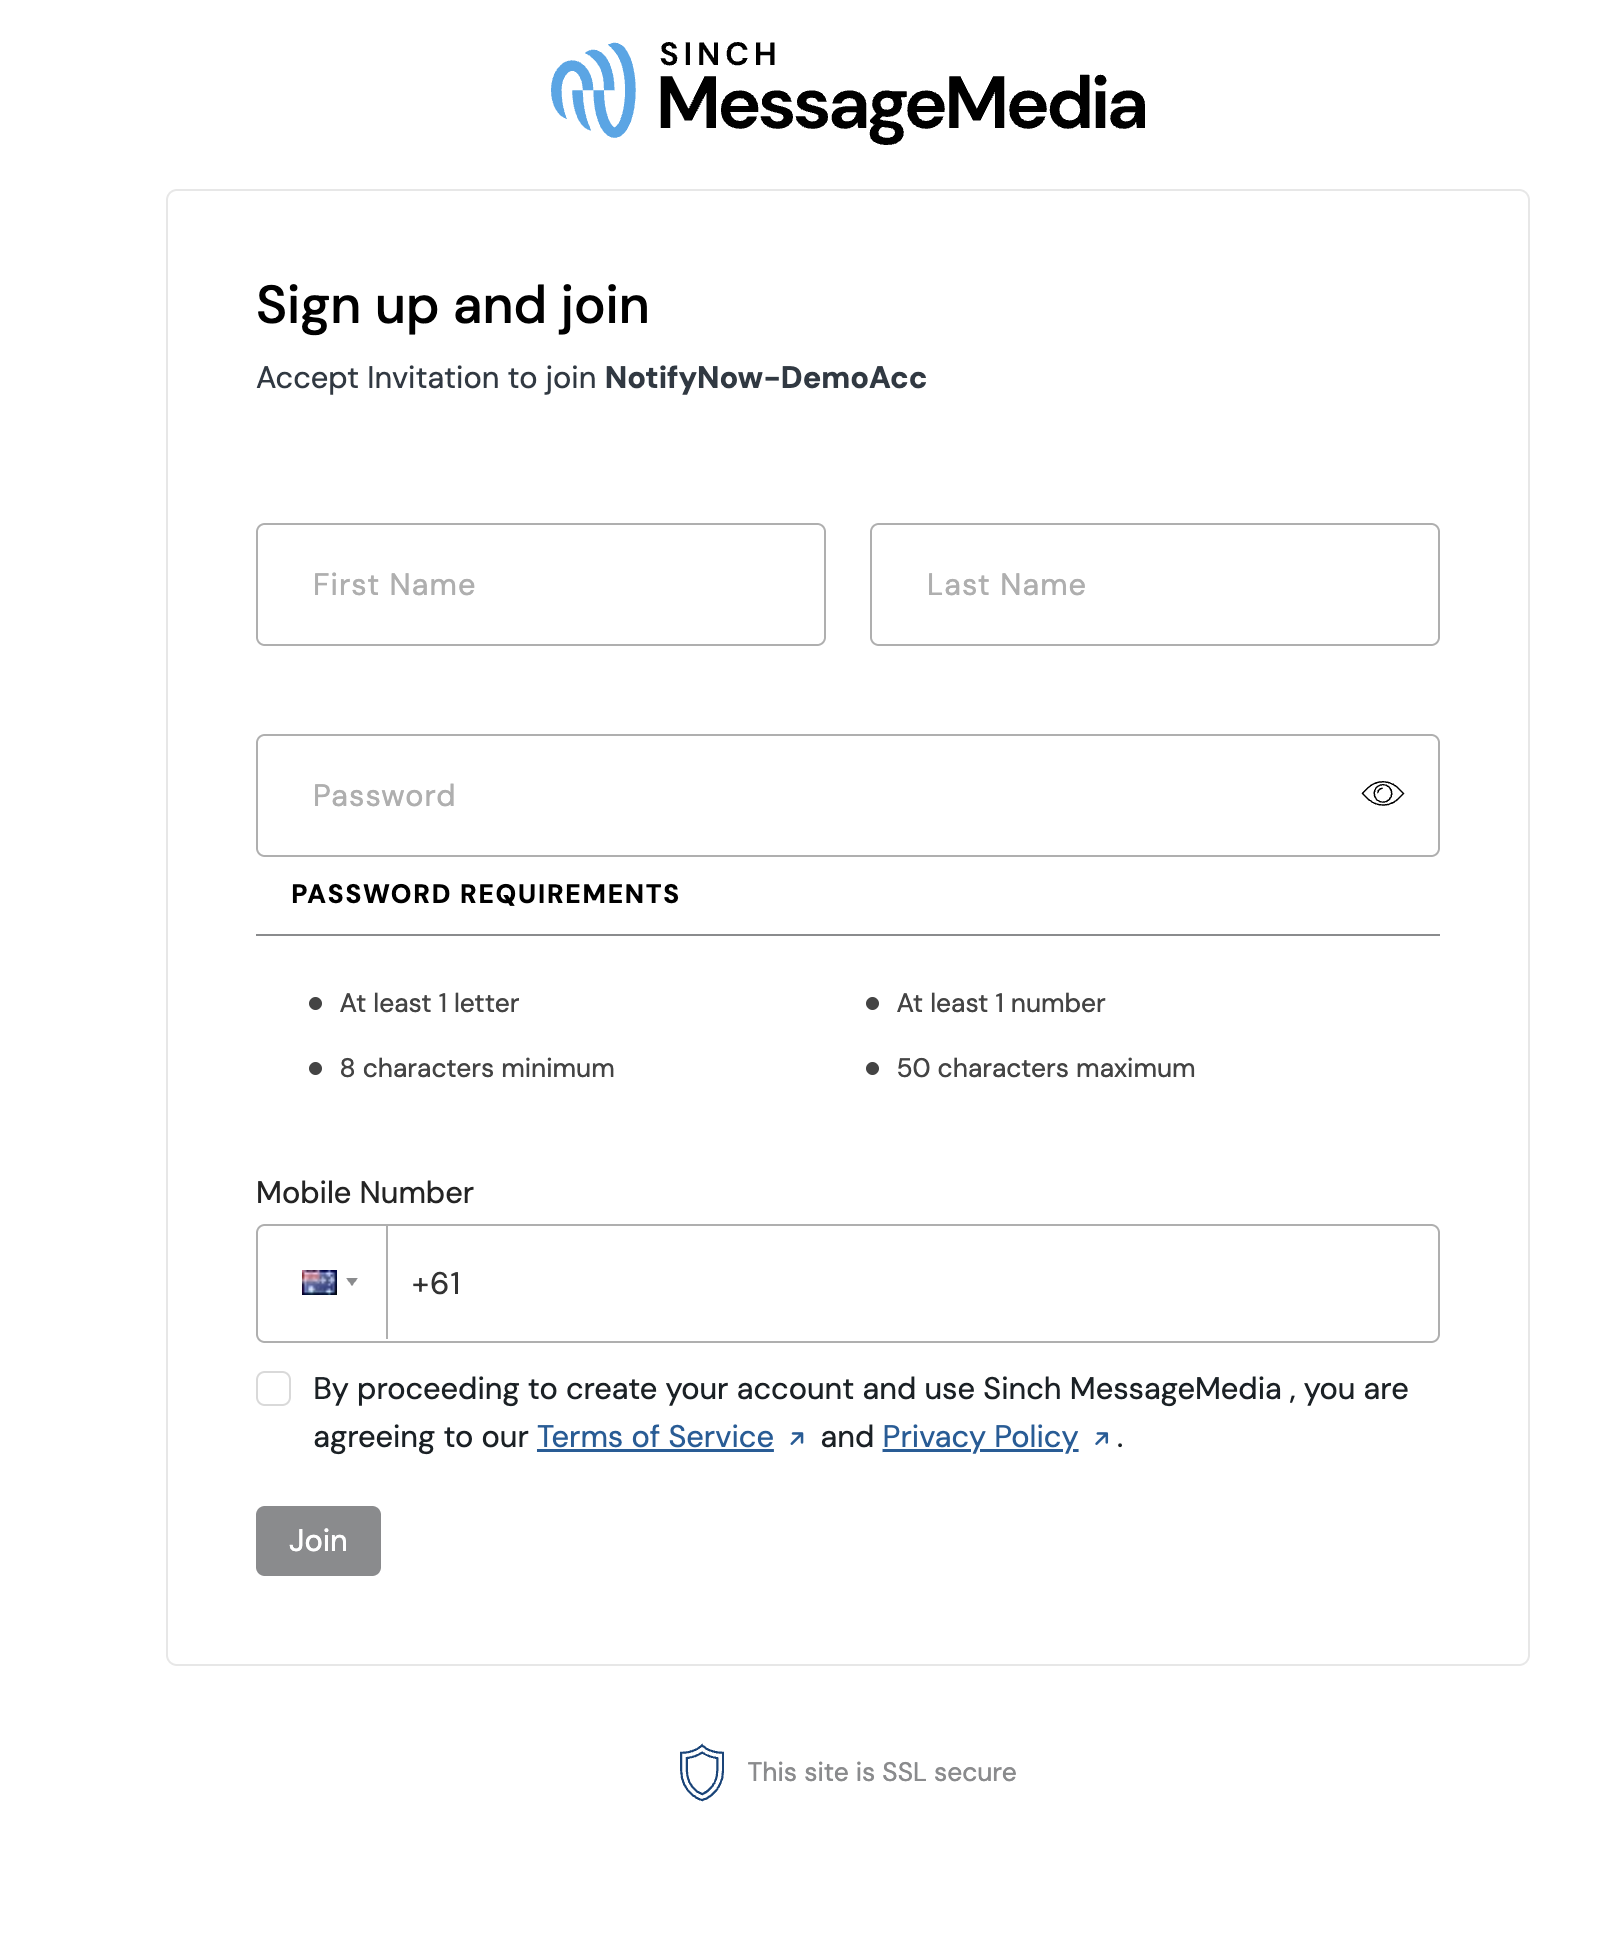Open the Privacy Policy link
1616x1948 pixels.
click(x=980, y=1437)
